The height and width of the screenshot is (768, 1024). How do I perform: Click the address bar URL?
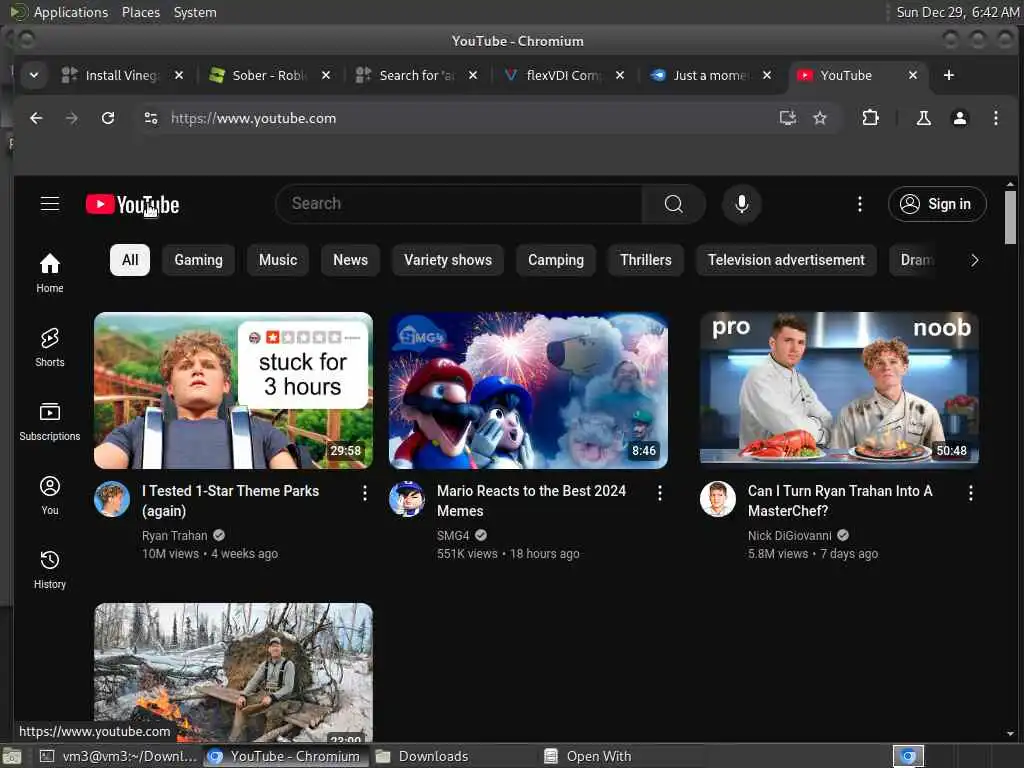pyautogui.click(x=253, y=118)
